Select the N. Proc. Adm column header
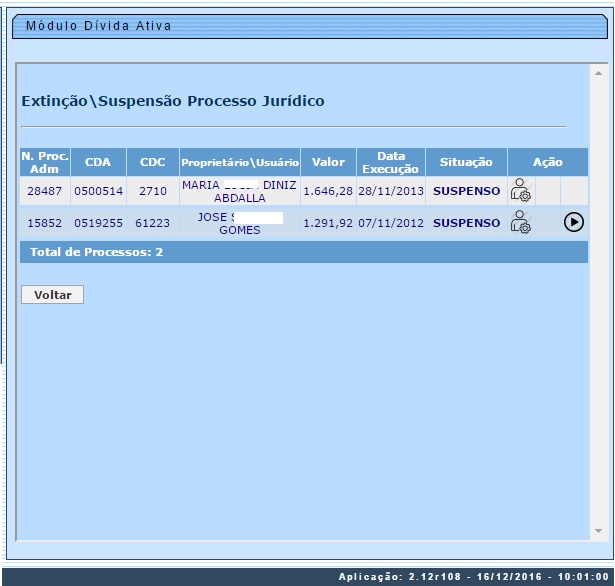The height and width of the screenshot is (586, 615). coord(44,162)
